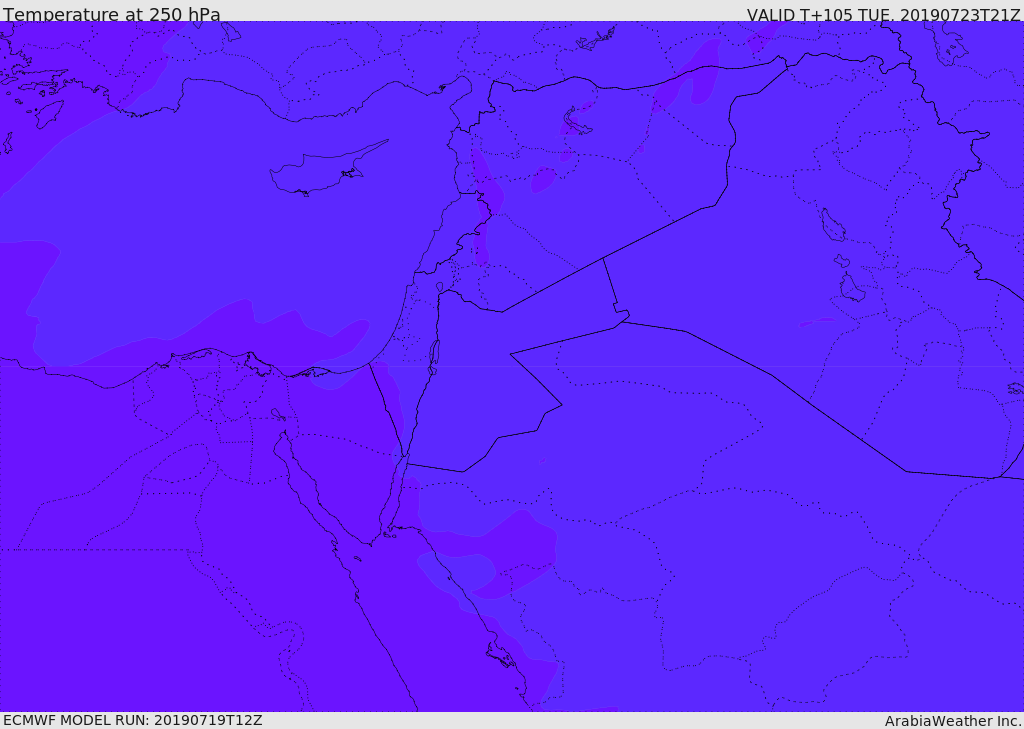The height and width of the screenshot is (729, 1024).
Task: Click the VALID T+105 timestamp text
Action: click(884, 15)
